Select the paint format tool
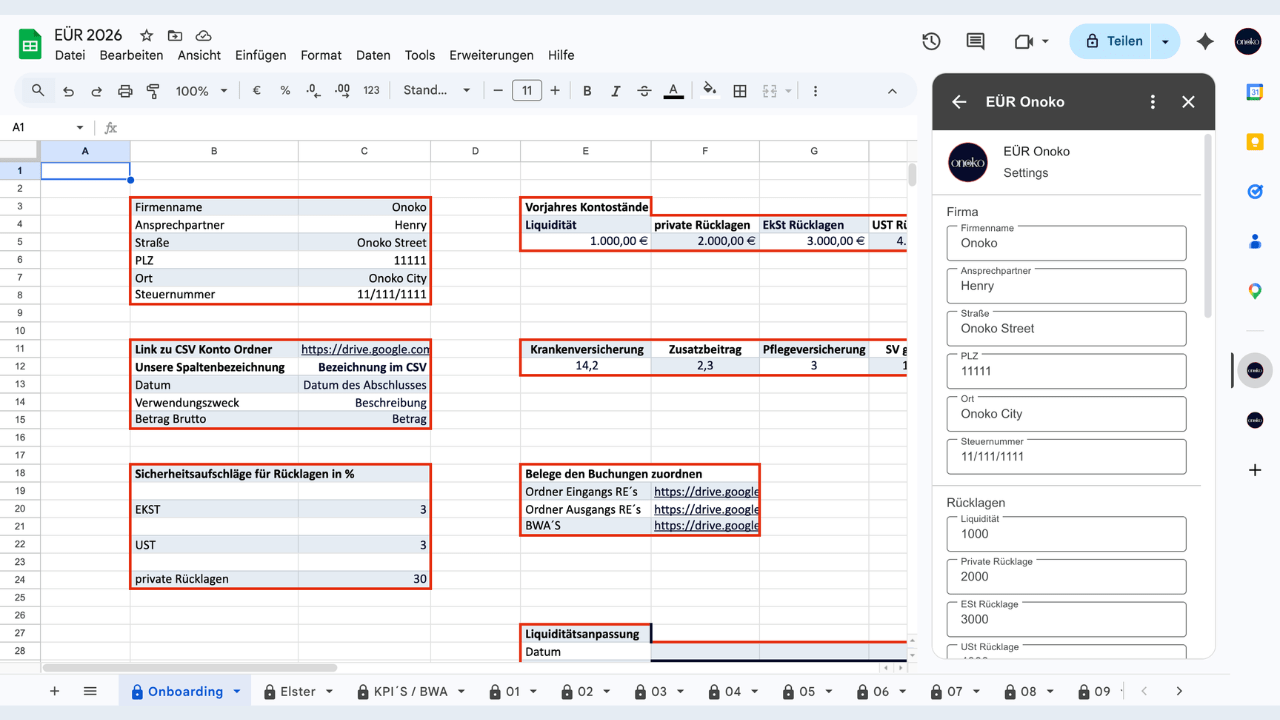1280x720 pixels. click(x=153, y=91)
